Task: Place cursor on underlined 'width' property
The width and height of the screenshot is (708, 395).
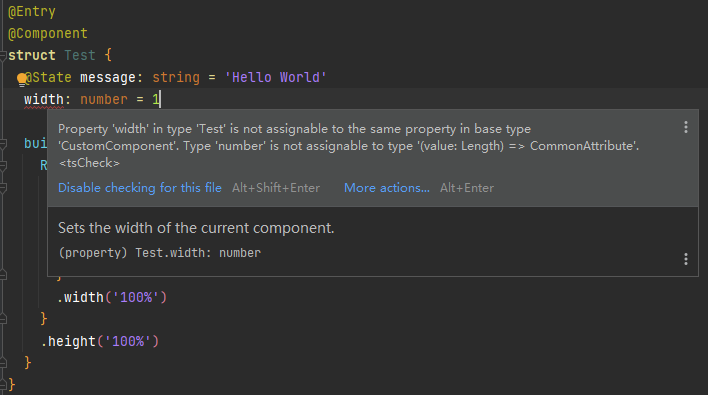Action: point(44,99)
